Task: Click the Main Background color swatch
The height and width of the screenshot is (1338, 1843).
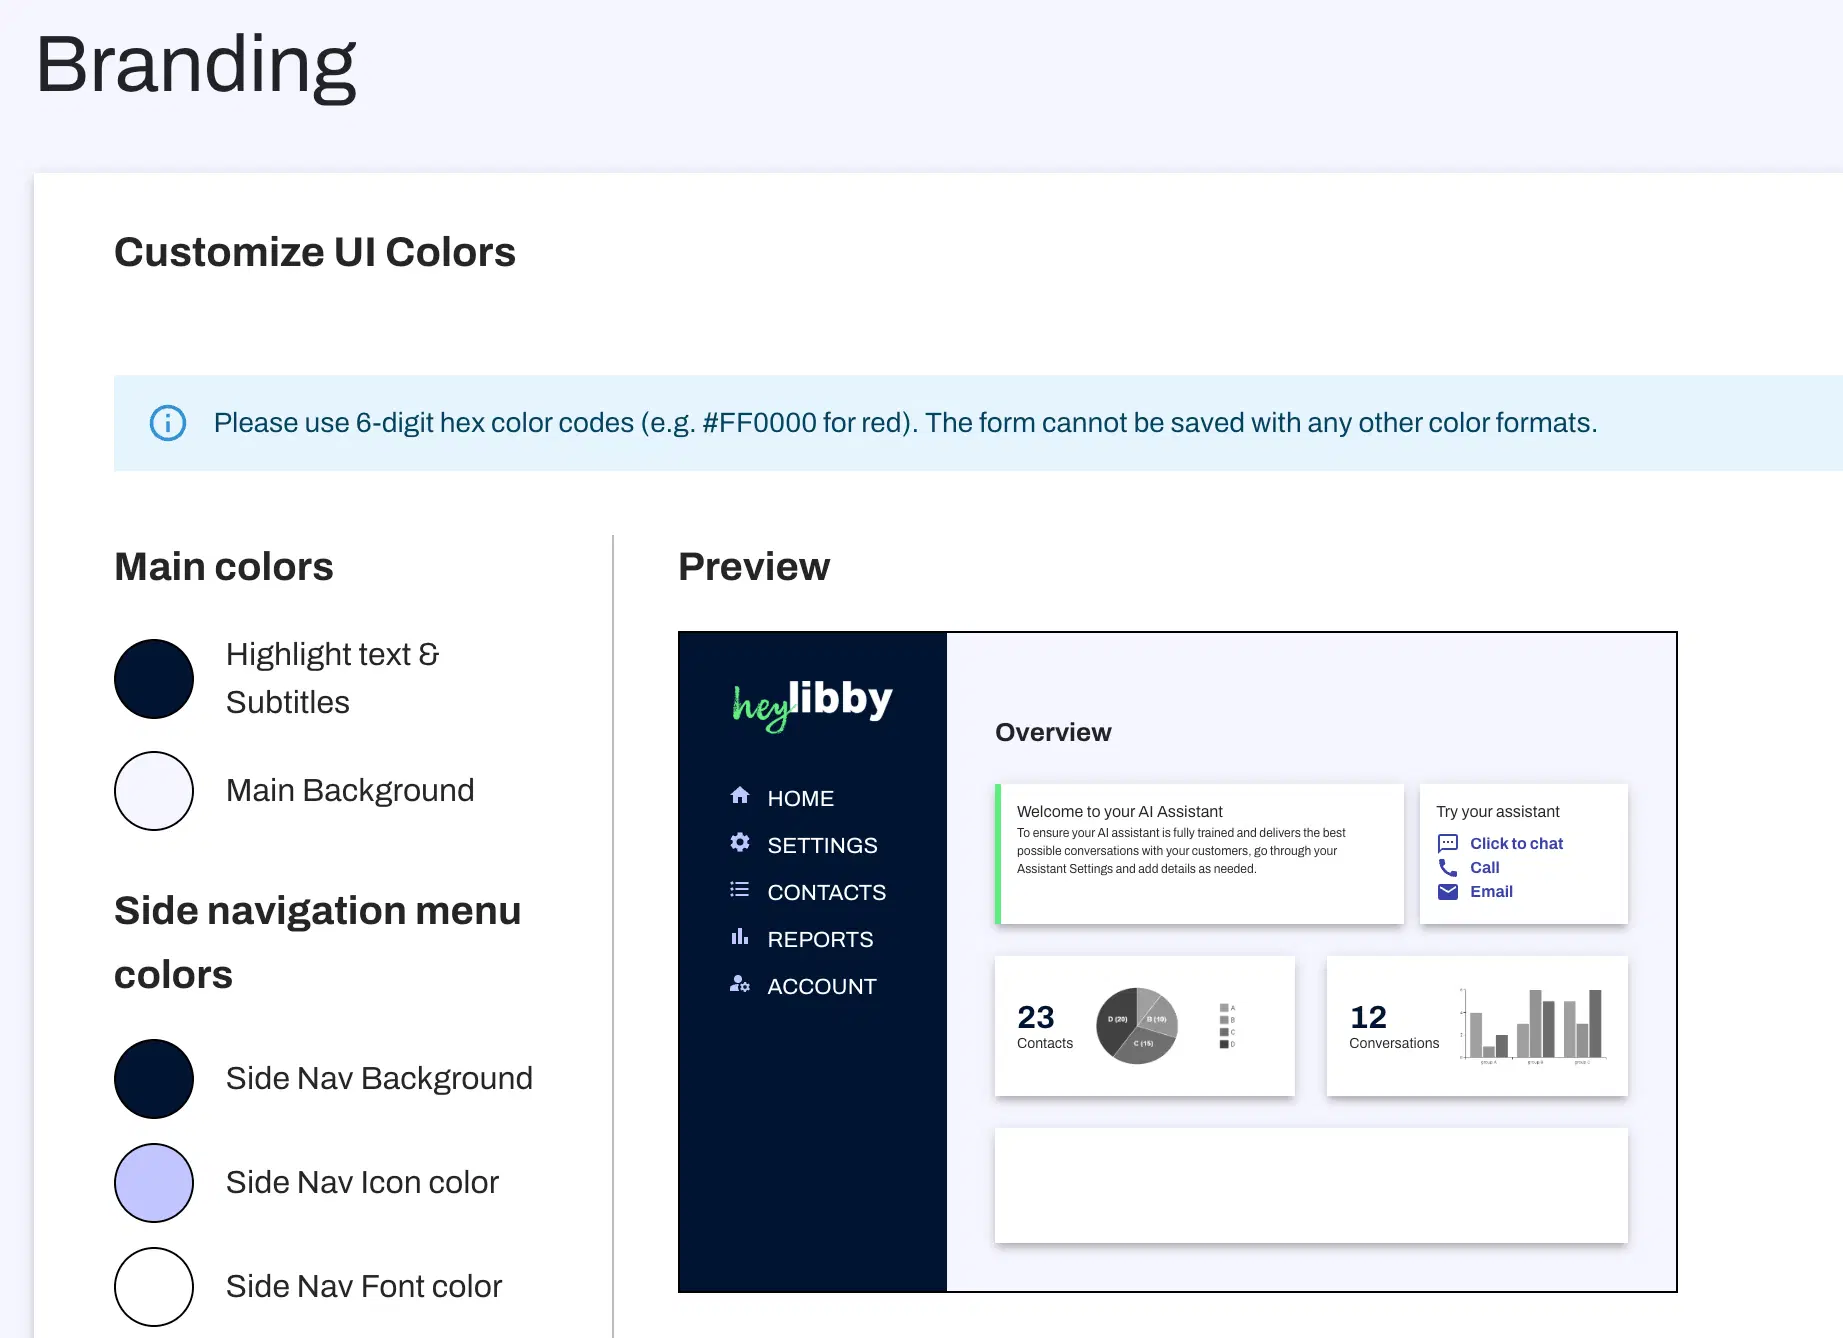Action: coord(154,790)
